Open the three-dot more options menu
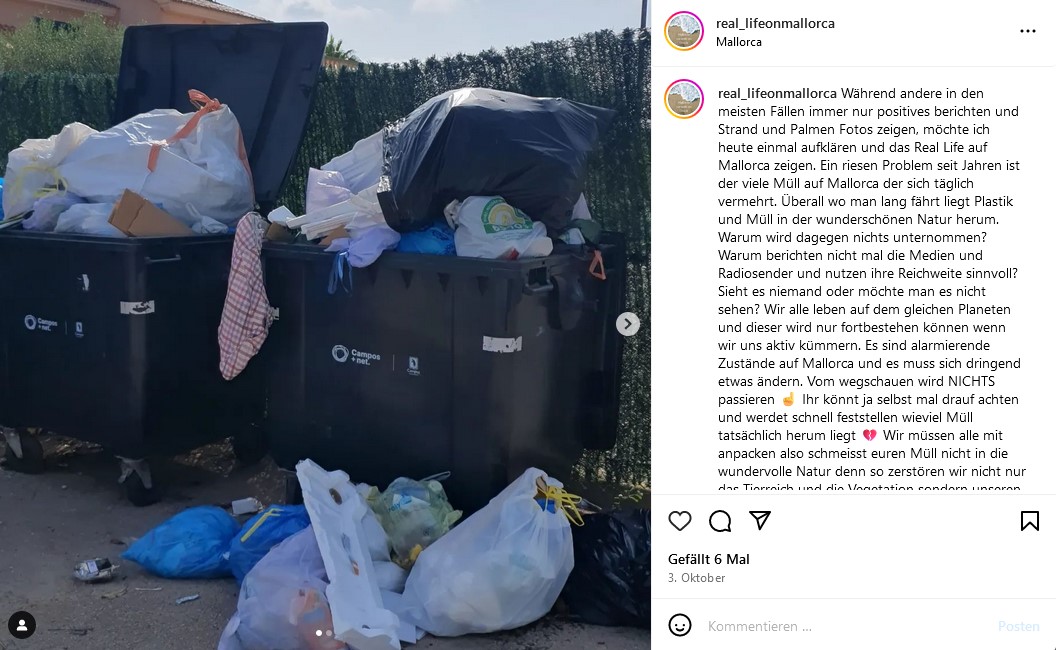The width and height of the screenshot is (1056, 650). pyautogui.click(x=1028, y=31)
